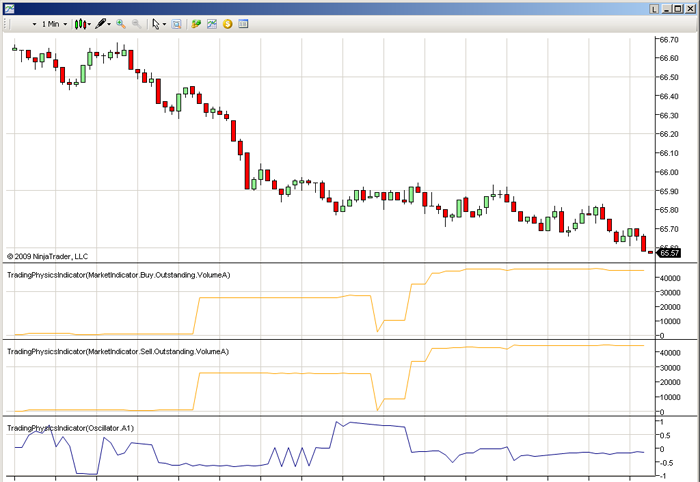
Task: Open the indicators chart icon
Action: [212, 23]
